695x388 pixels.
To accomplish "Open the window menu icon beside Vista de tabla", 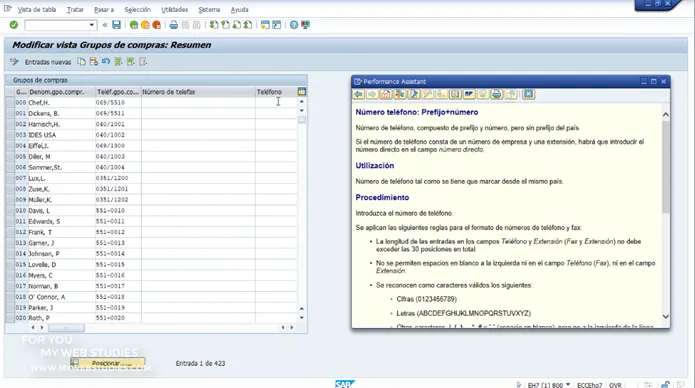I will tap(8, 9).
